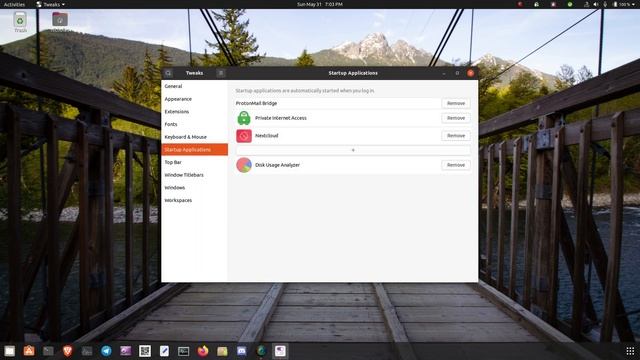Open Discord from the dock

[242, 351]
